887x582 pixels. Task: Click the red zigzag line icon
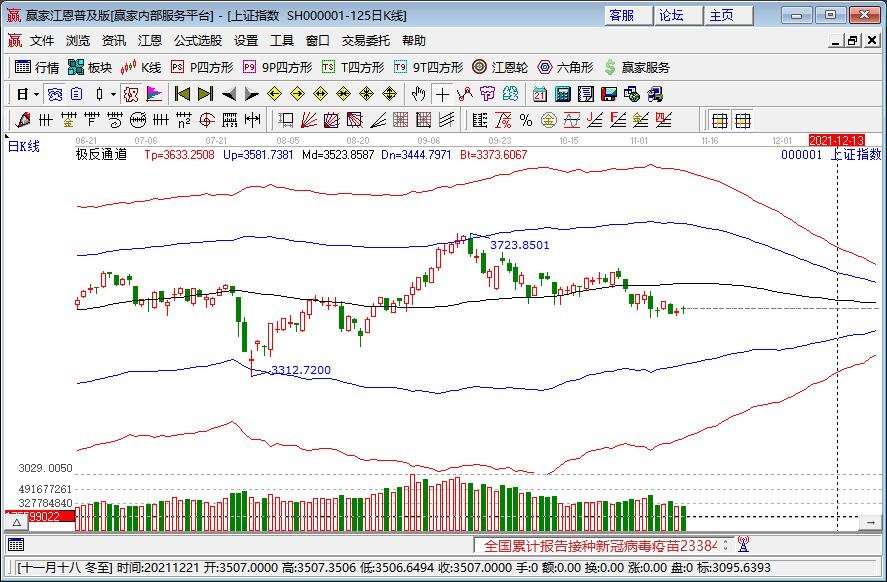tap(464, 94)
